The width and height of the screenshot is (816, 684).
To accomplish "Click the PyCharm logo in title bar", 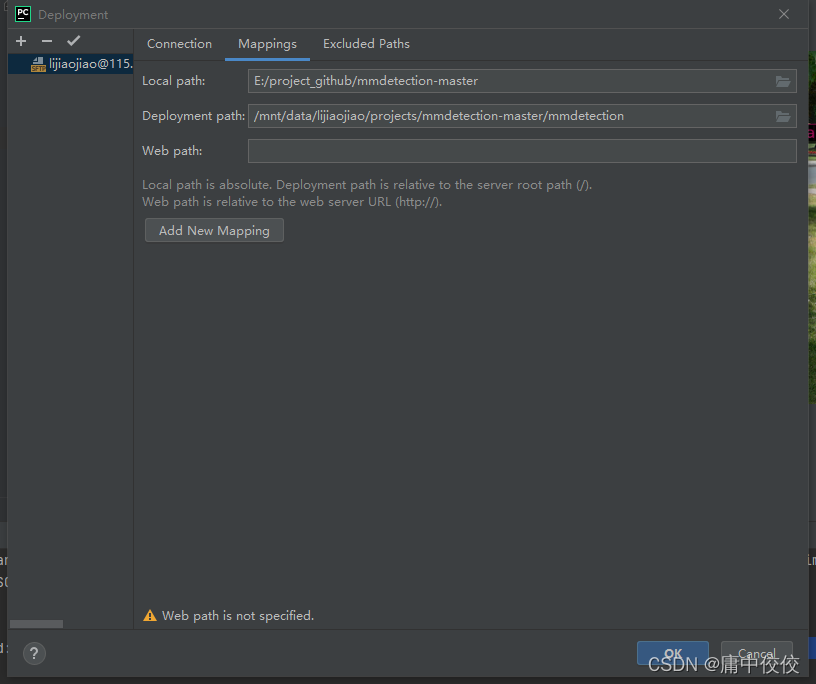I will [23, 14].
